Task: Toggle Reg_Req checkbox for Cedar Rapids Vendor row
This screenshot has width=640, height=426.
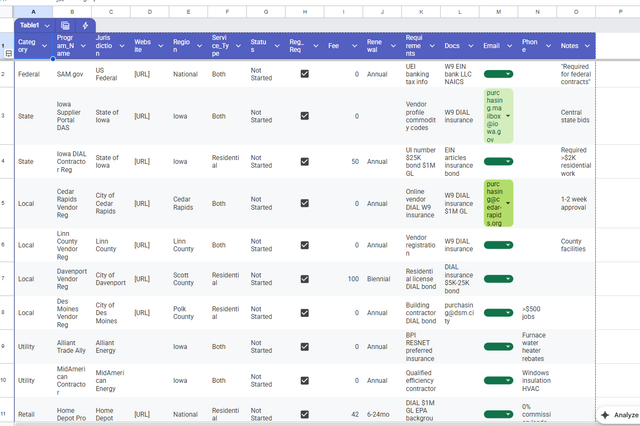Action: [304, 203]
